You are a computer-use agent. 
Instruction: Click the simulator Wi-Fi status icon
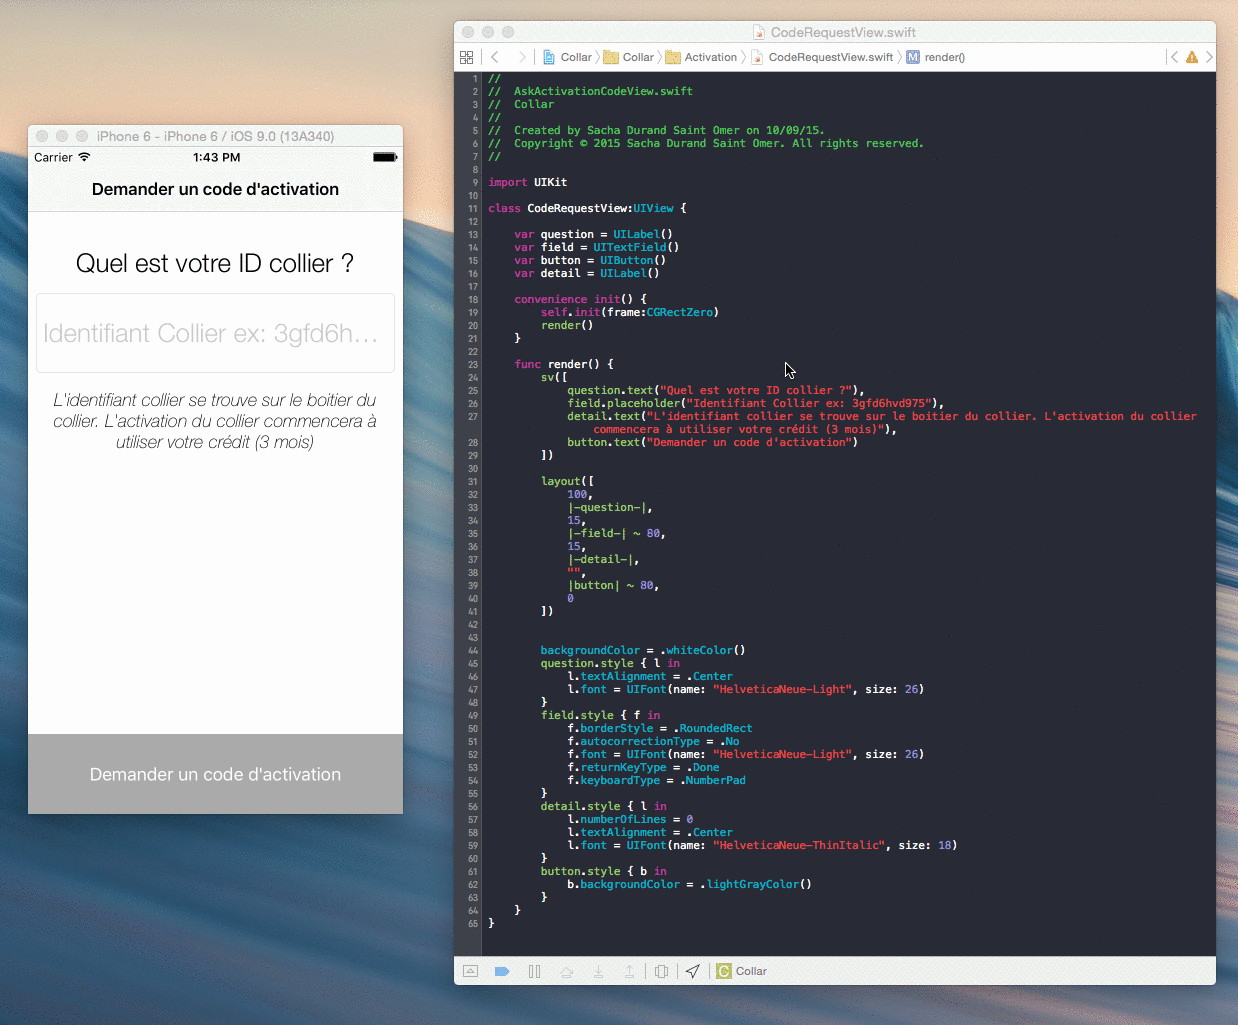coord(84,157)
